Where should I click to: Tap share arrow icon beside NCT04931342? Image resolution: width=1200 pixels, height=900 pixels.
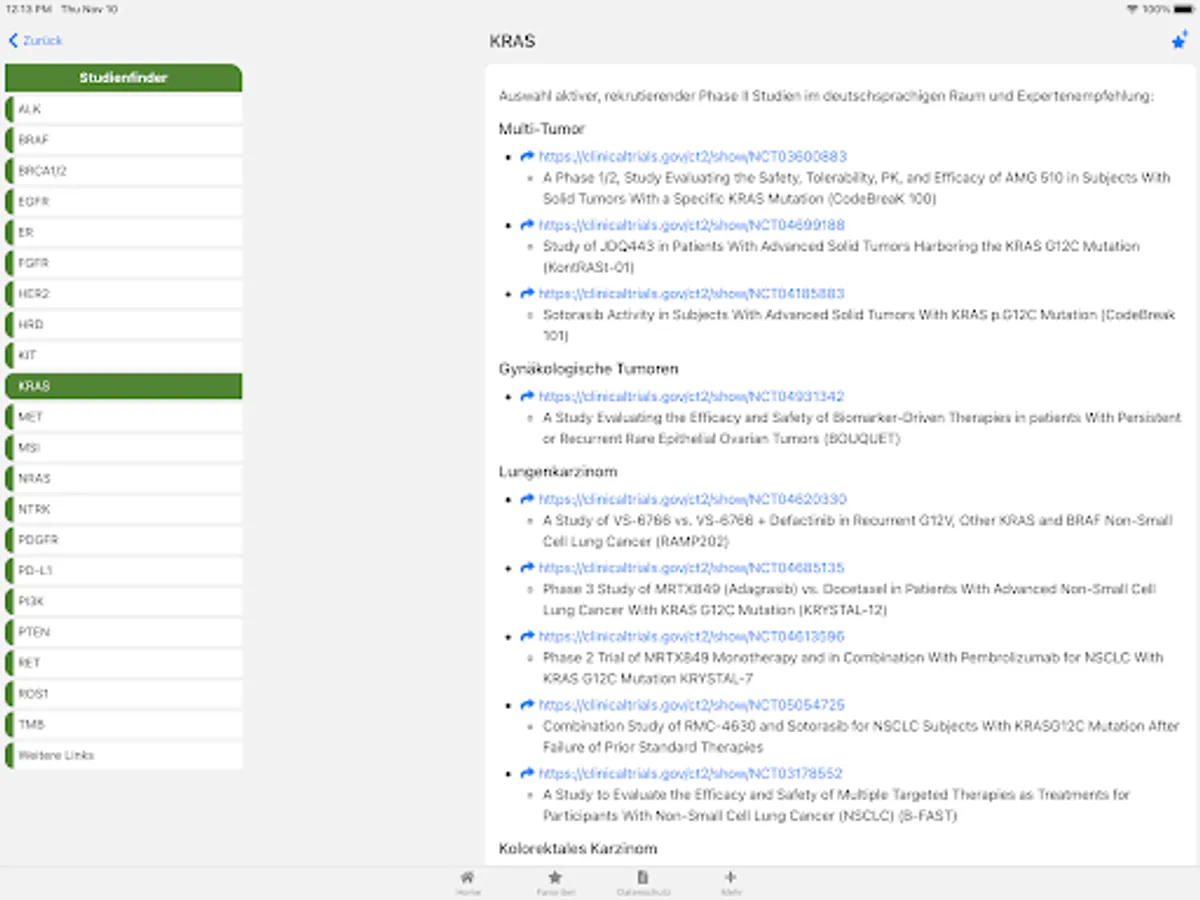(527, 397)
